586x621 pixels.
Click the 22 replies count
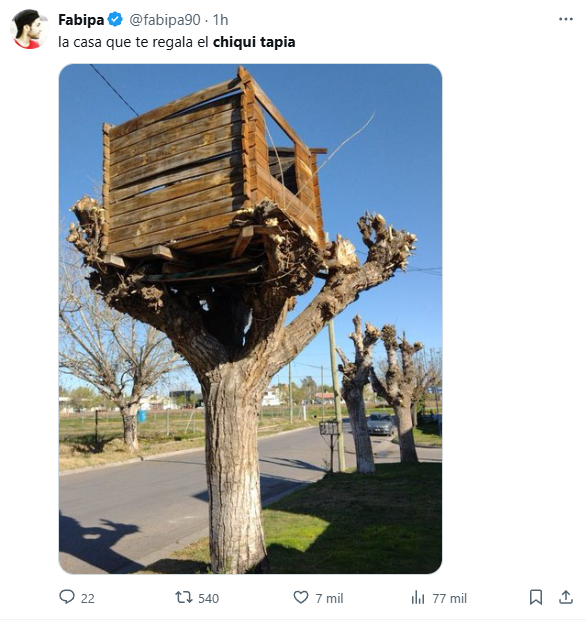(88, 598)
